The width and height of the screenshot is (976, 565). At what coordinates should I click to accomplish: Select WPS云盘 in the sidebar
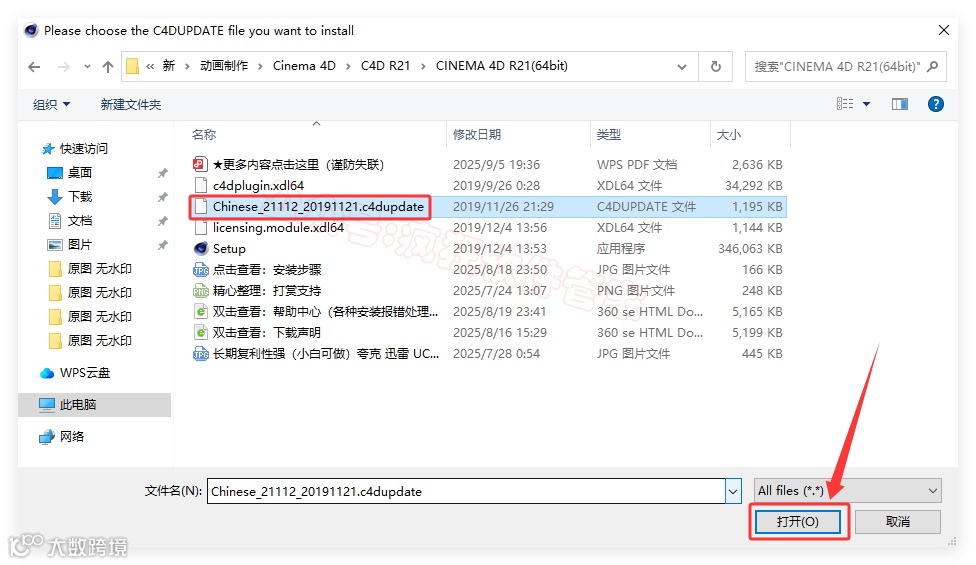click(85, 373)
